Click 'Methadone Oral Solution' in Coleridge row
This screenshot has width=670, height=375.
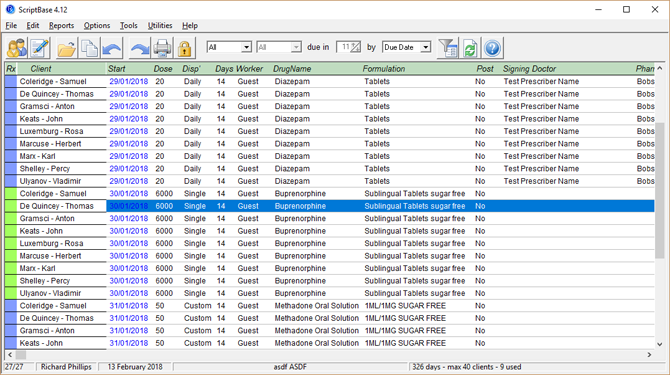click(317, 306)
